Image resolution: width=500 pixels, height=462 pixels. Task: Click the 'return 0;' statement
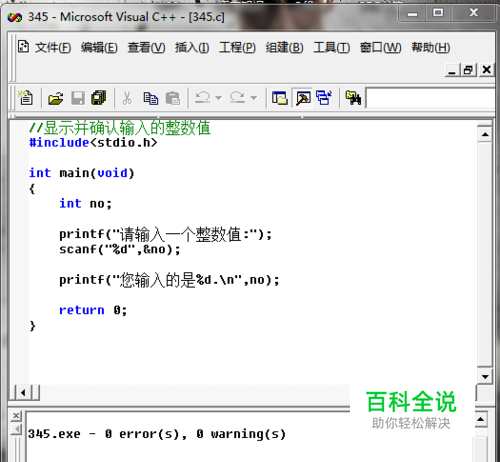tap(93, 310)
